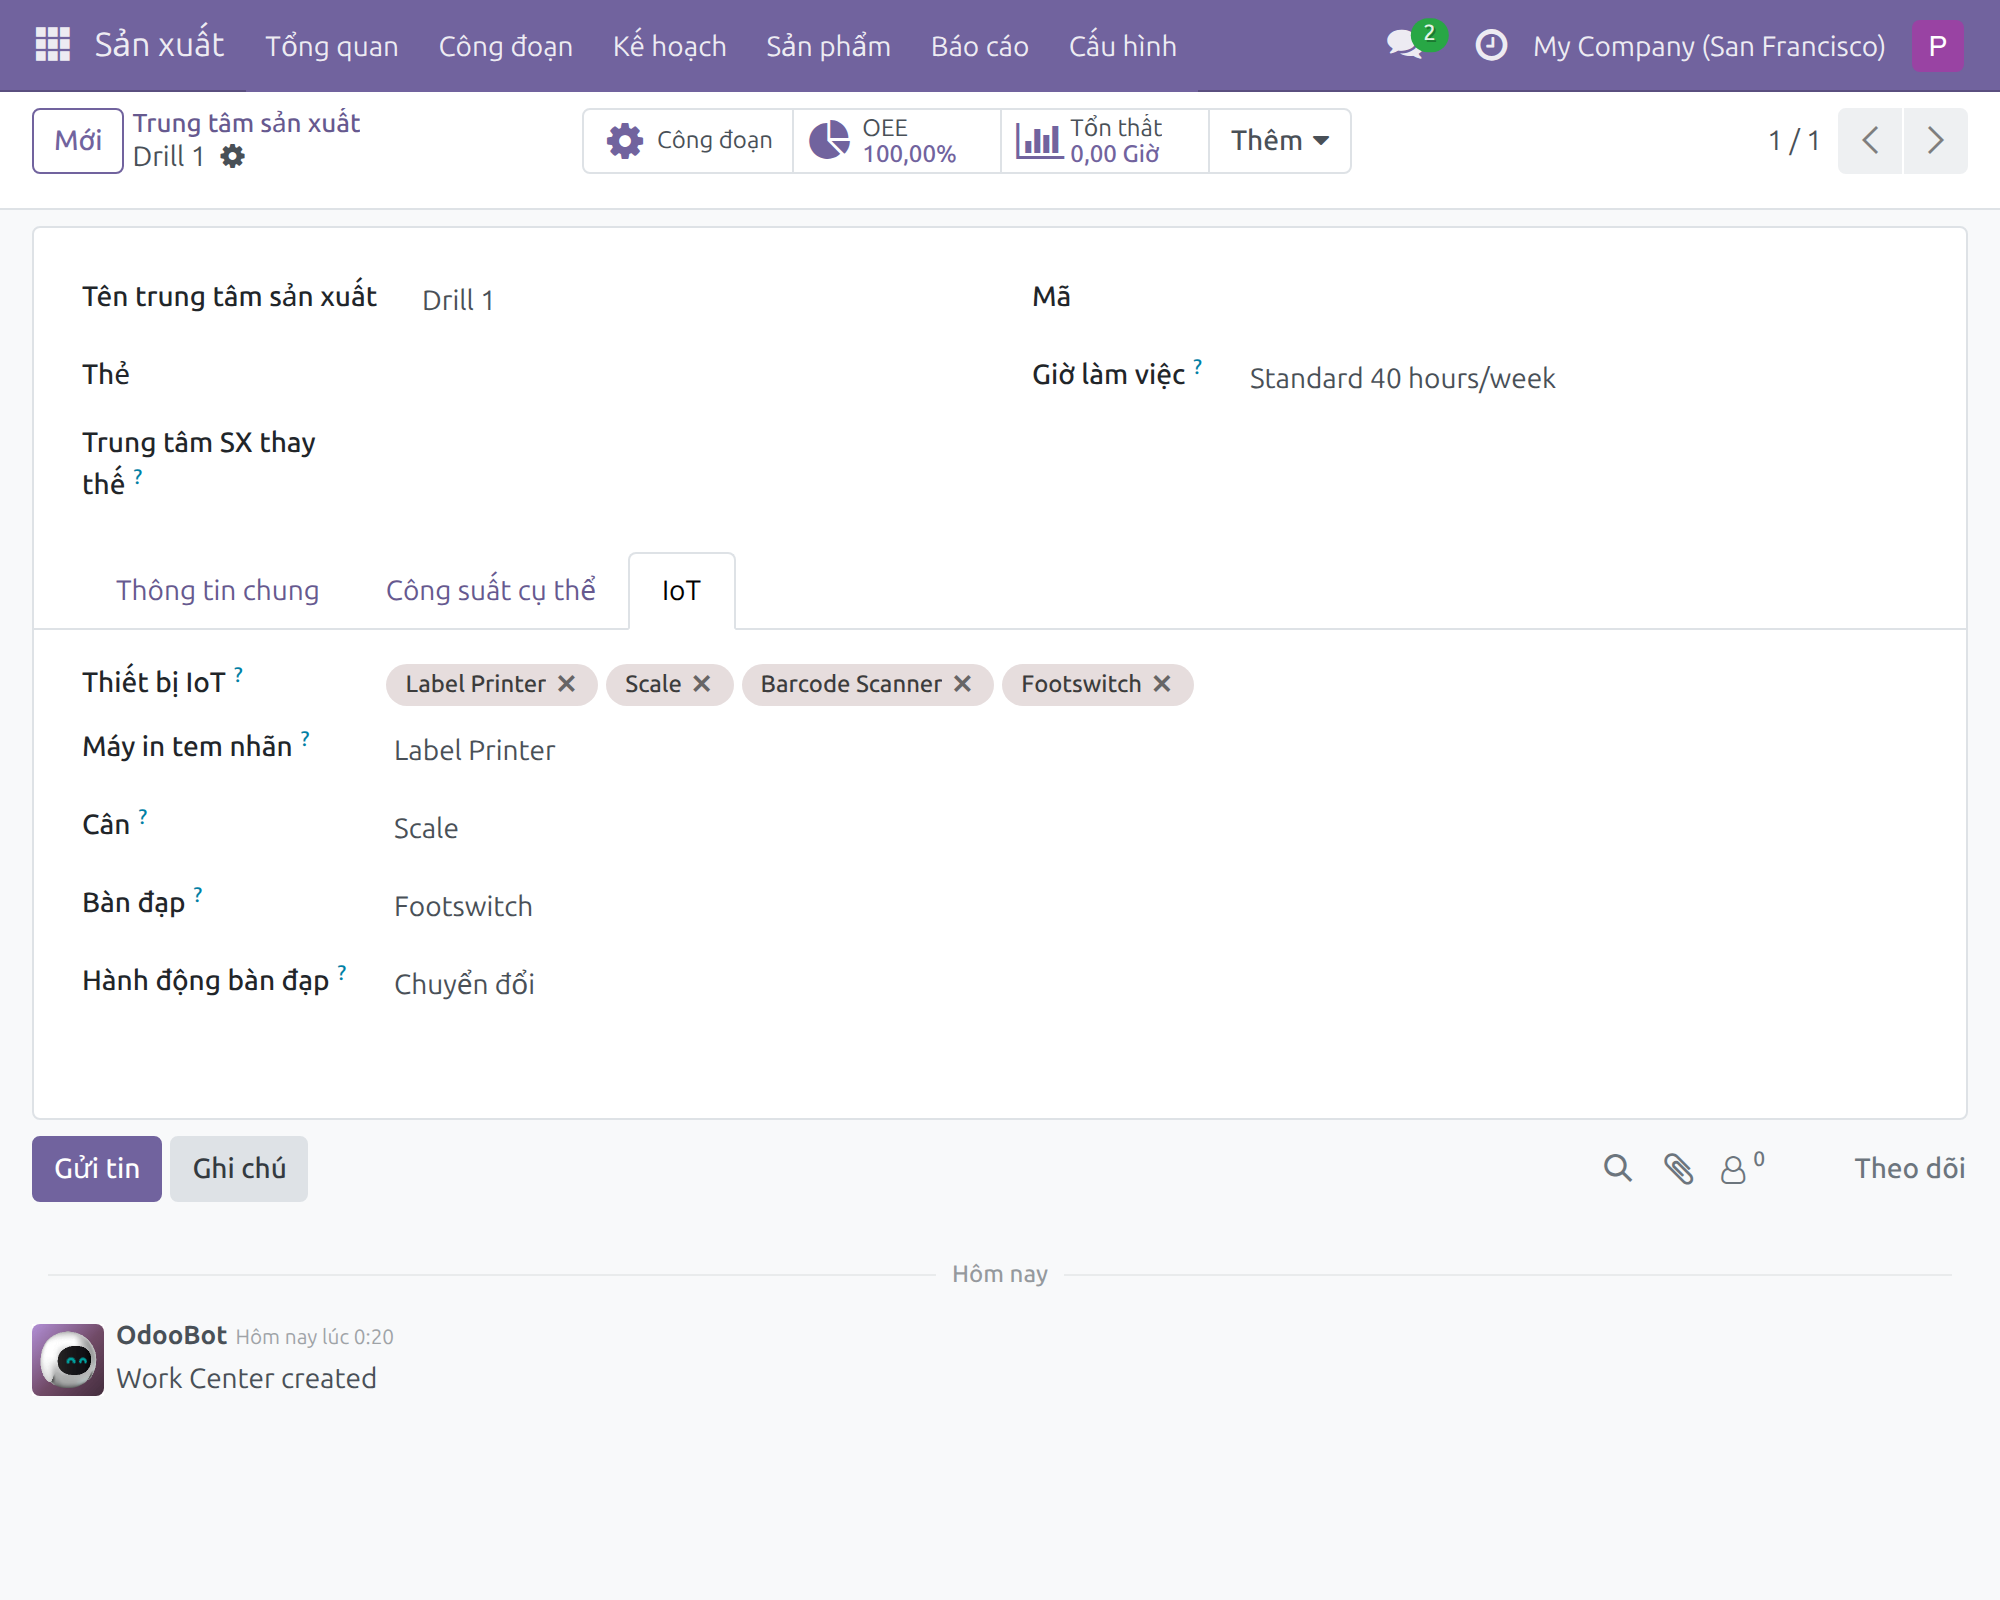
Task: Open the user avatar P menu
Action: tap(1937, 46)
